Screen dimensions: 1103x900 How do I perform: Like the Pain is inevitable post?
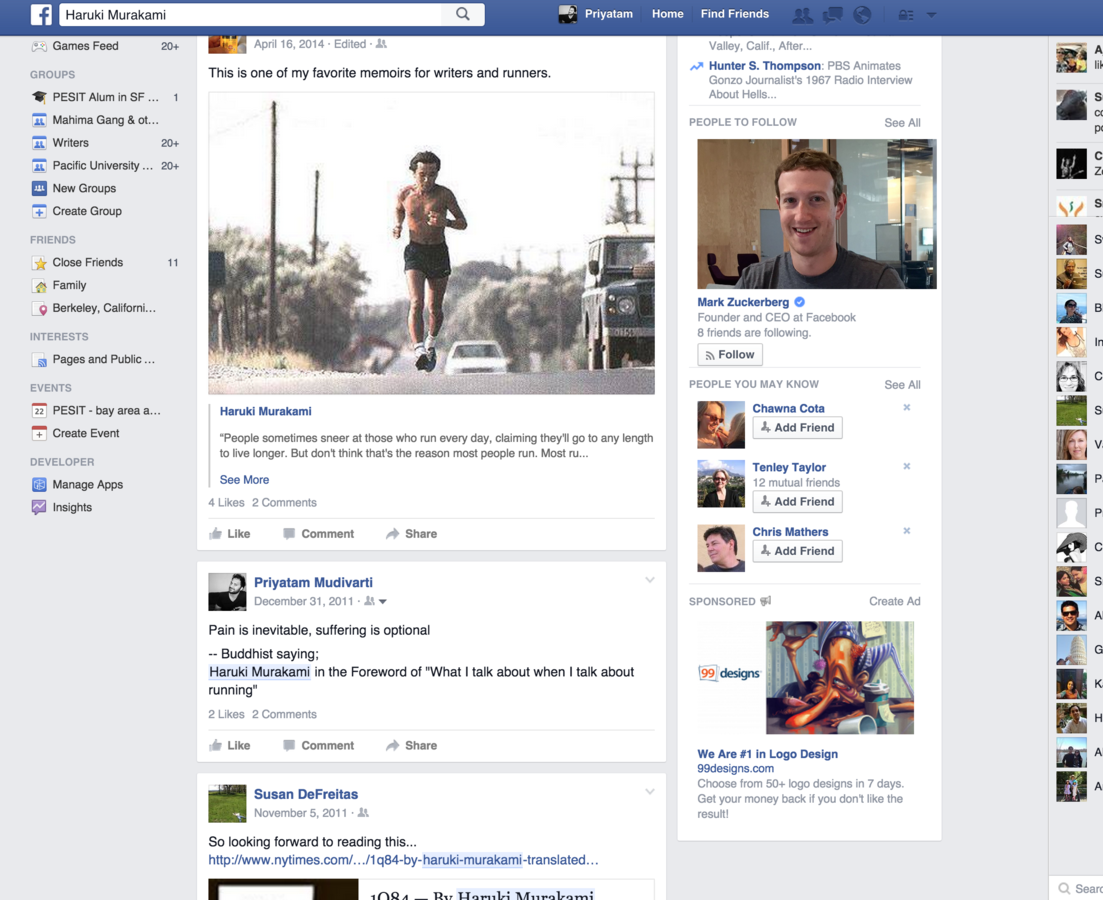229,745
